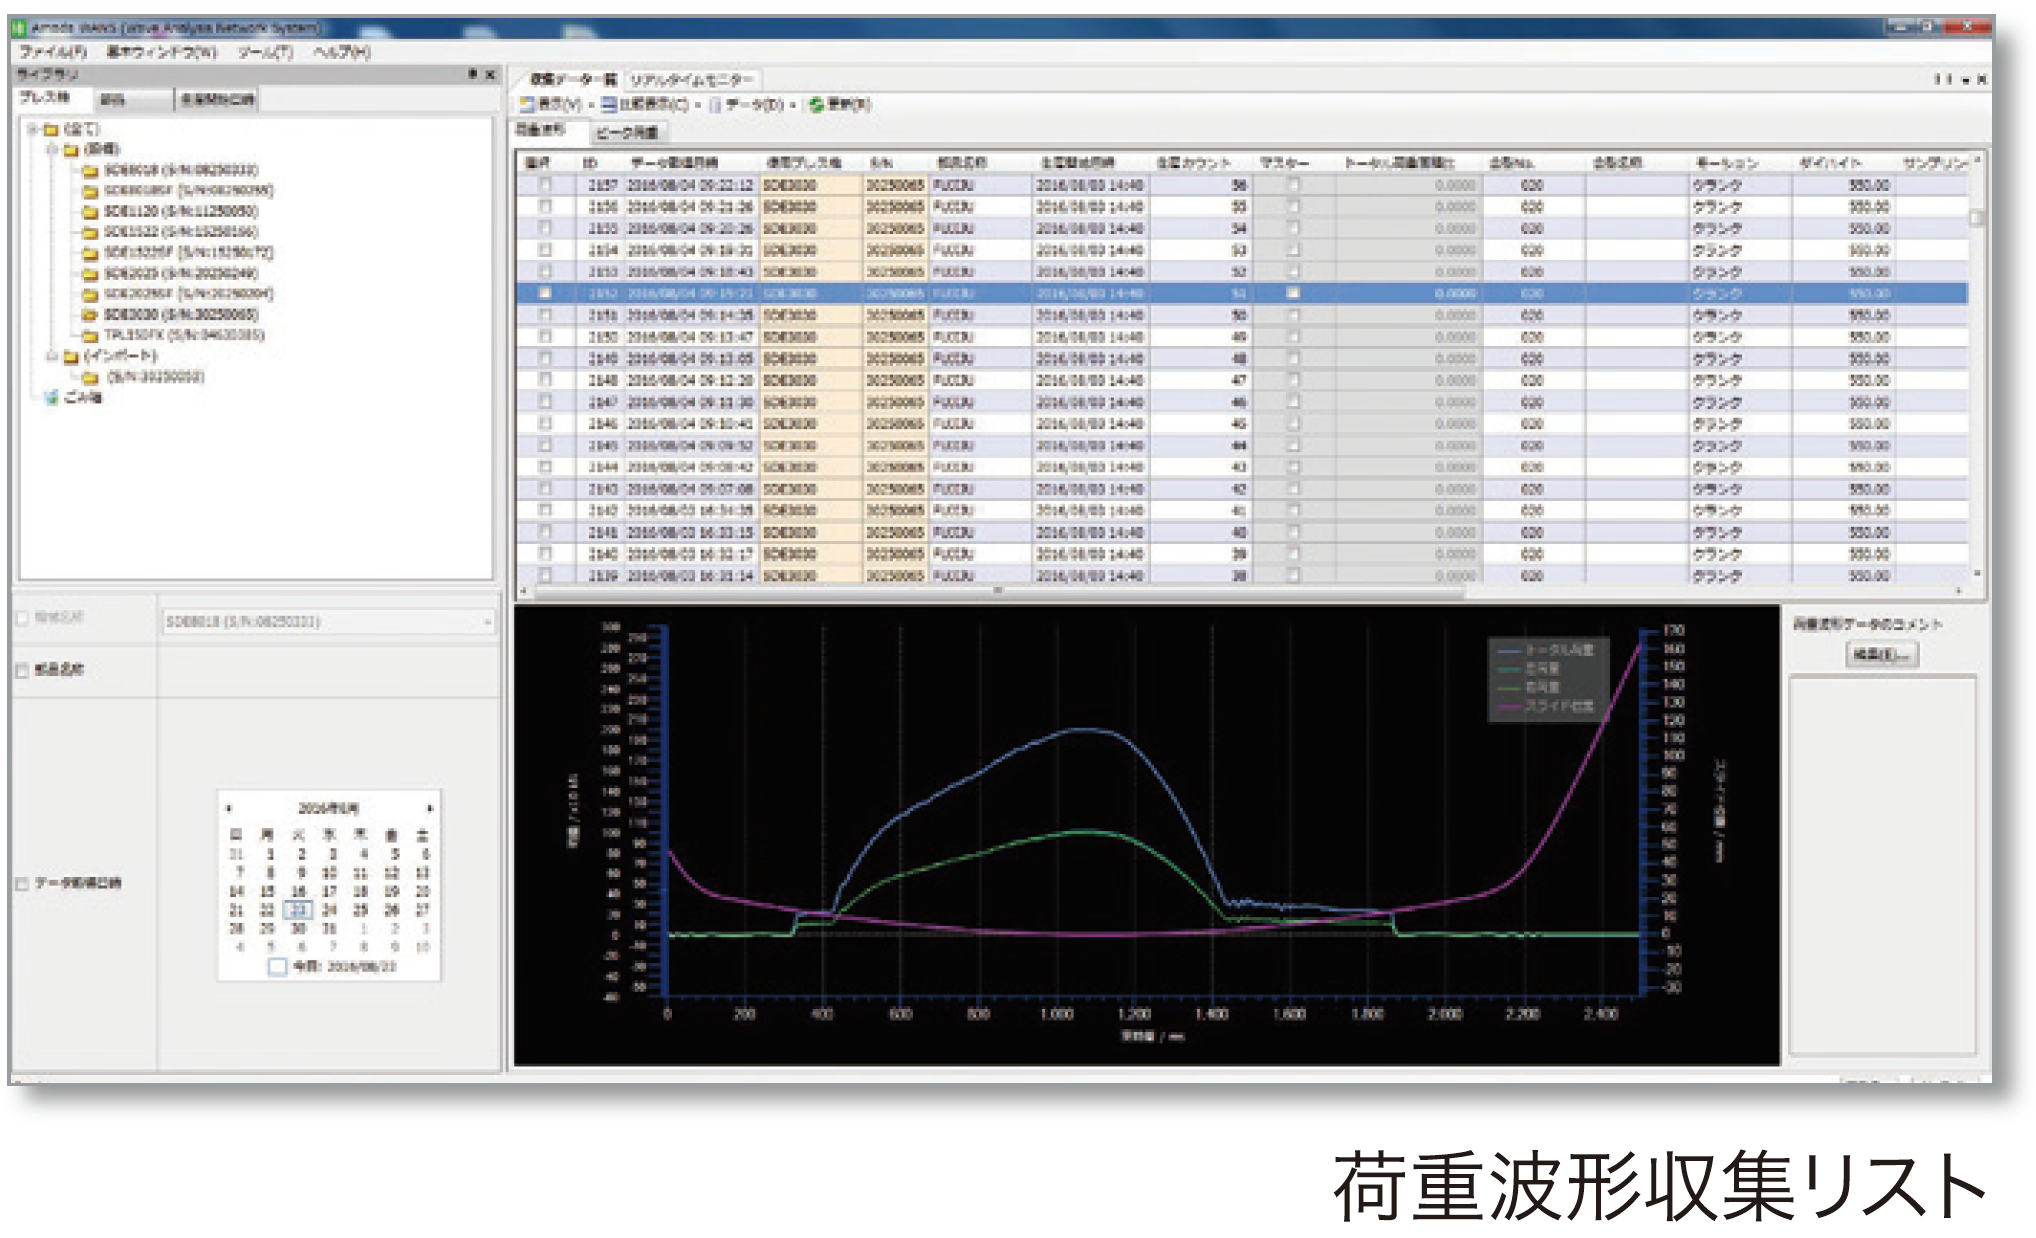Click the SDE8018 folder icon in tree
This screenshot has width=2036, height=1238.
pos(90,170)
